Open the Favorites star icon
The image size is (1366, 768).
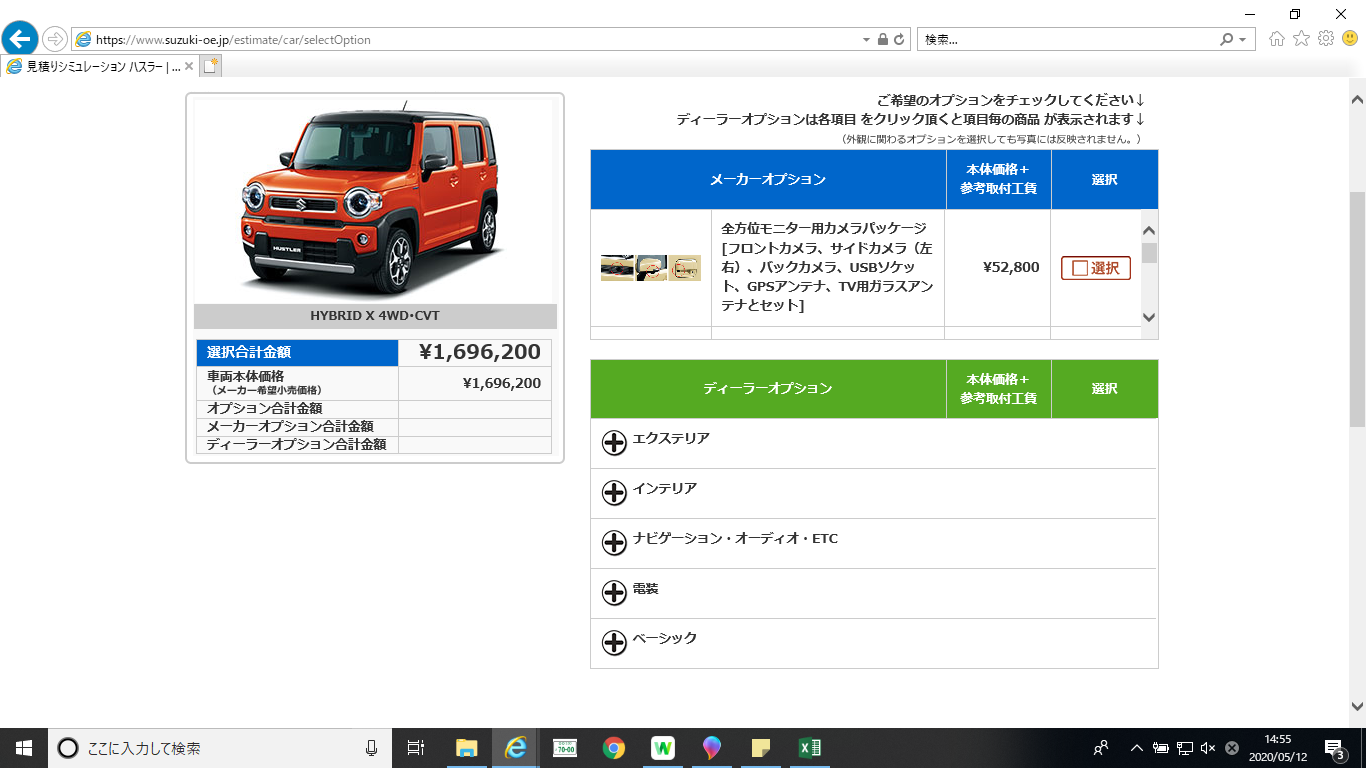(x=1301, y=39)
